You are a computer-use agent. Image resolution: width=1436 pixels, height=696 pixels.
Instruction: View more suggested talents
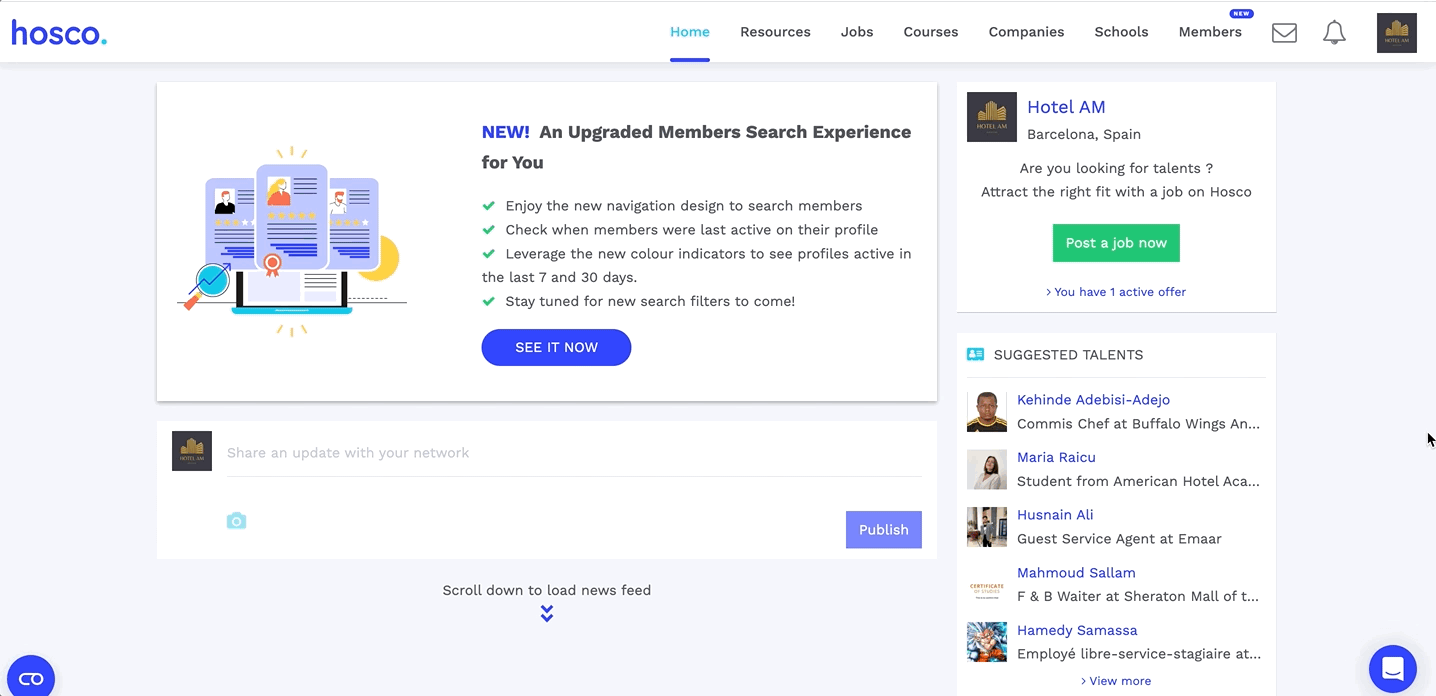[1116, 681]
